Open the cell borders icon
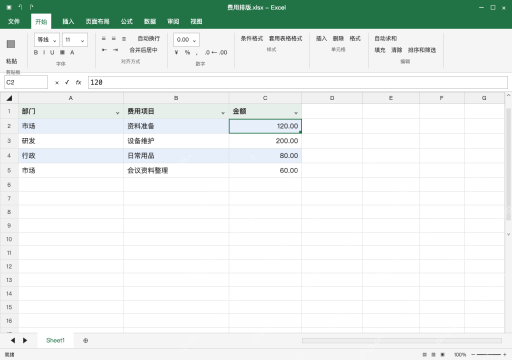Screen dimensions: 512x360 pos(62,52)
